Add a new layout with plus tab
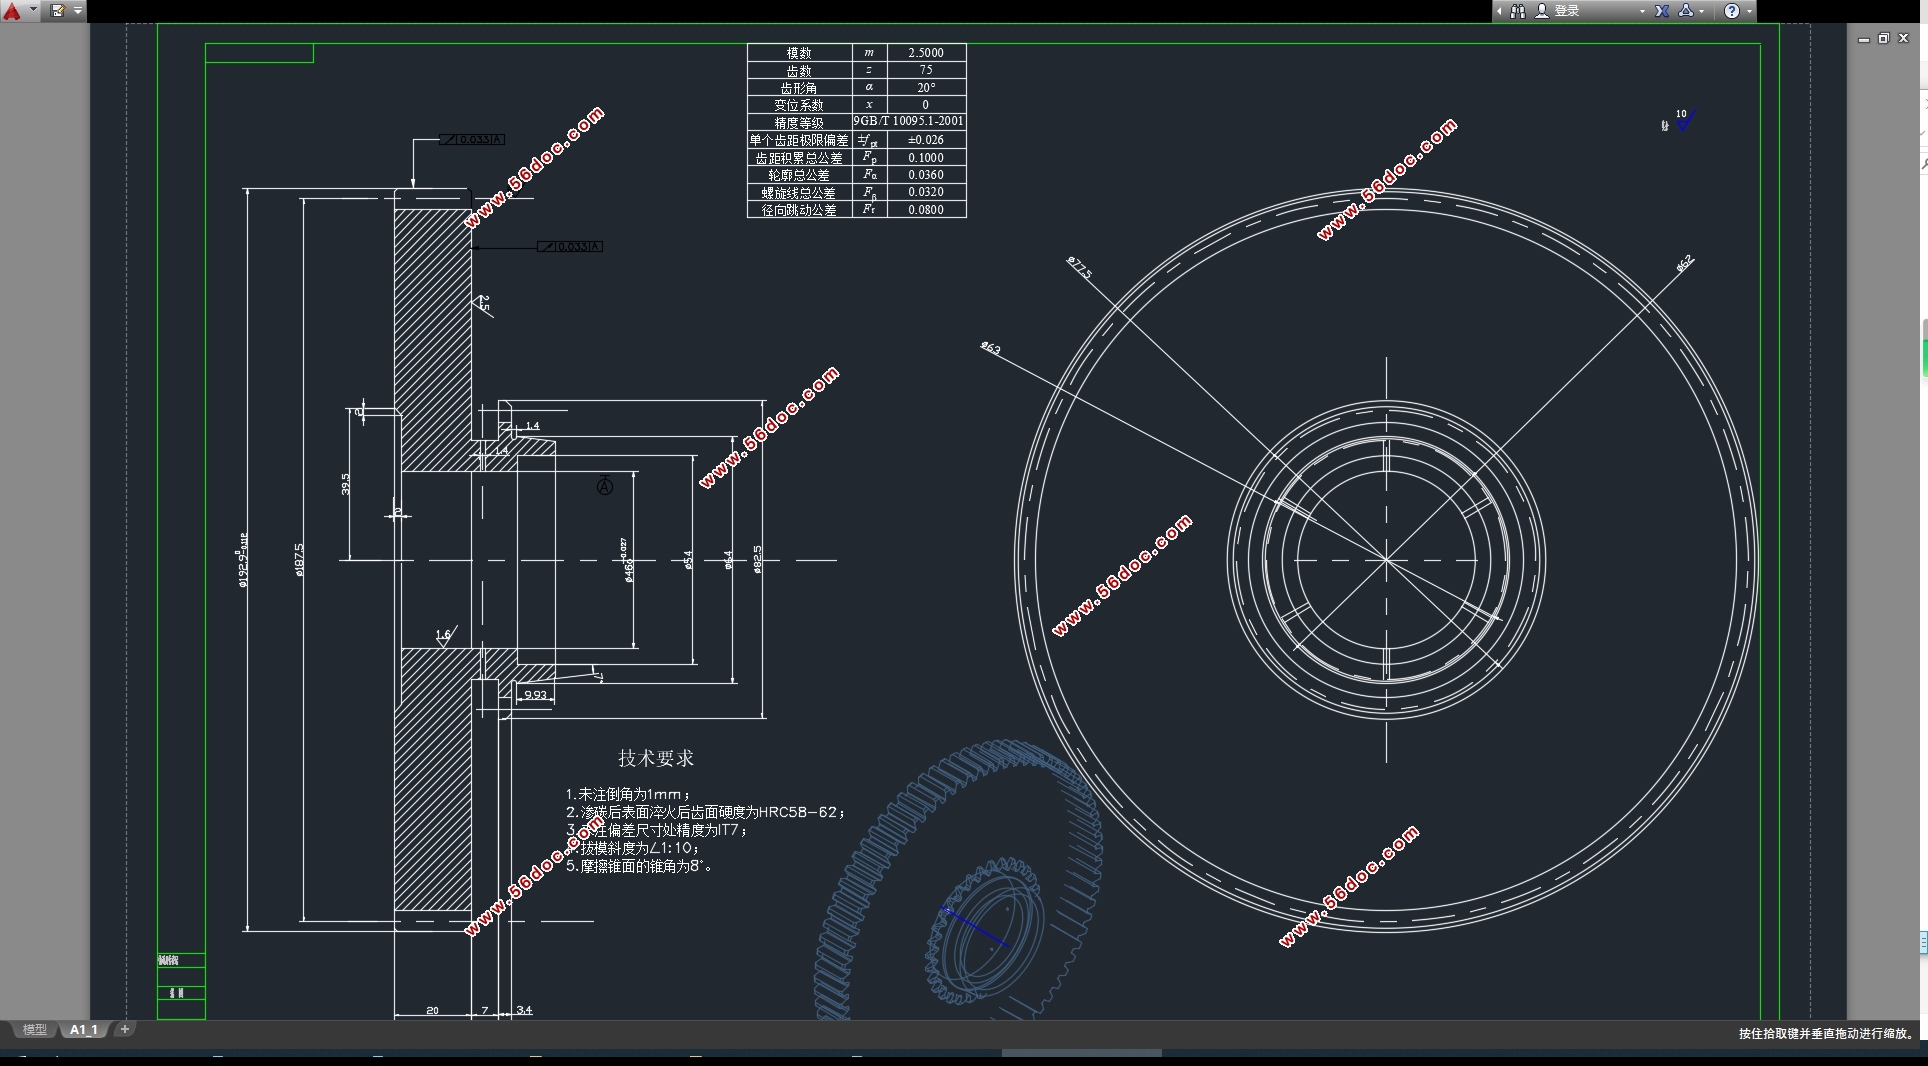 pyautogui.click(x=125, y=1029)
